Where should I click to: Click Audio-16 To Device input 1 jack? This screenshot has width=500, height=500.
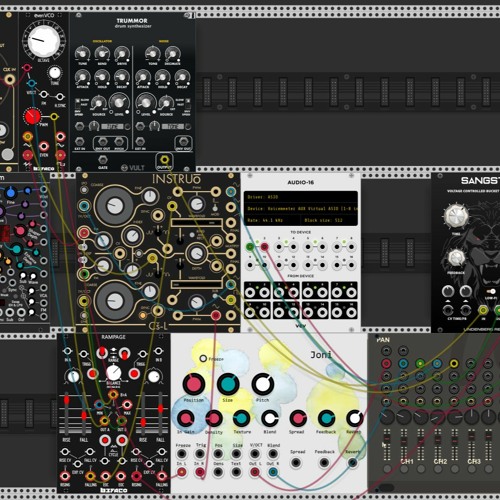pyautogui.click(x=250, y=247)
